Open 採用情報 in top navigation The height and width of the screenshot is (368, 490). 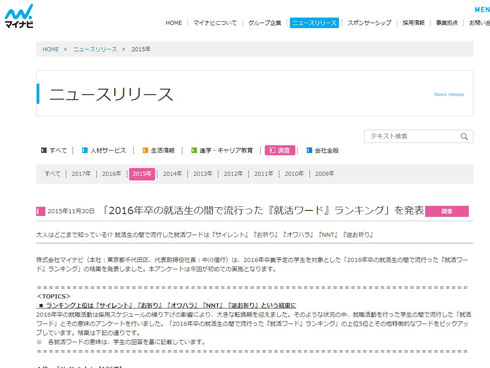[414, 23]
